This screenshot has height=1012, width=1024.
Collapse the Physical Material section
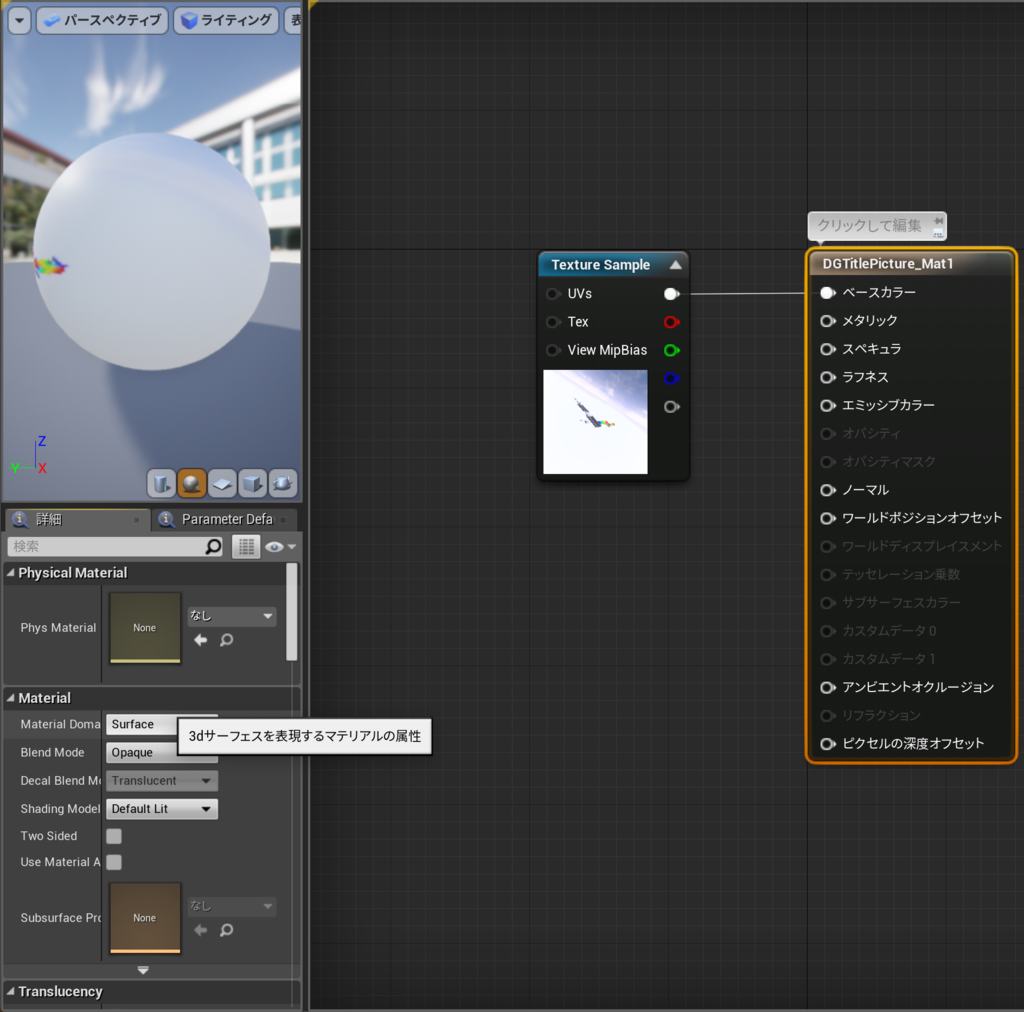tap(10, 573)
